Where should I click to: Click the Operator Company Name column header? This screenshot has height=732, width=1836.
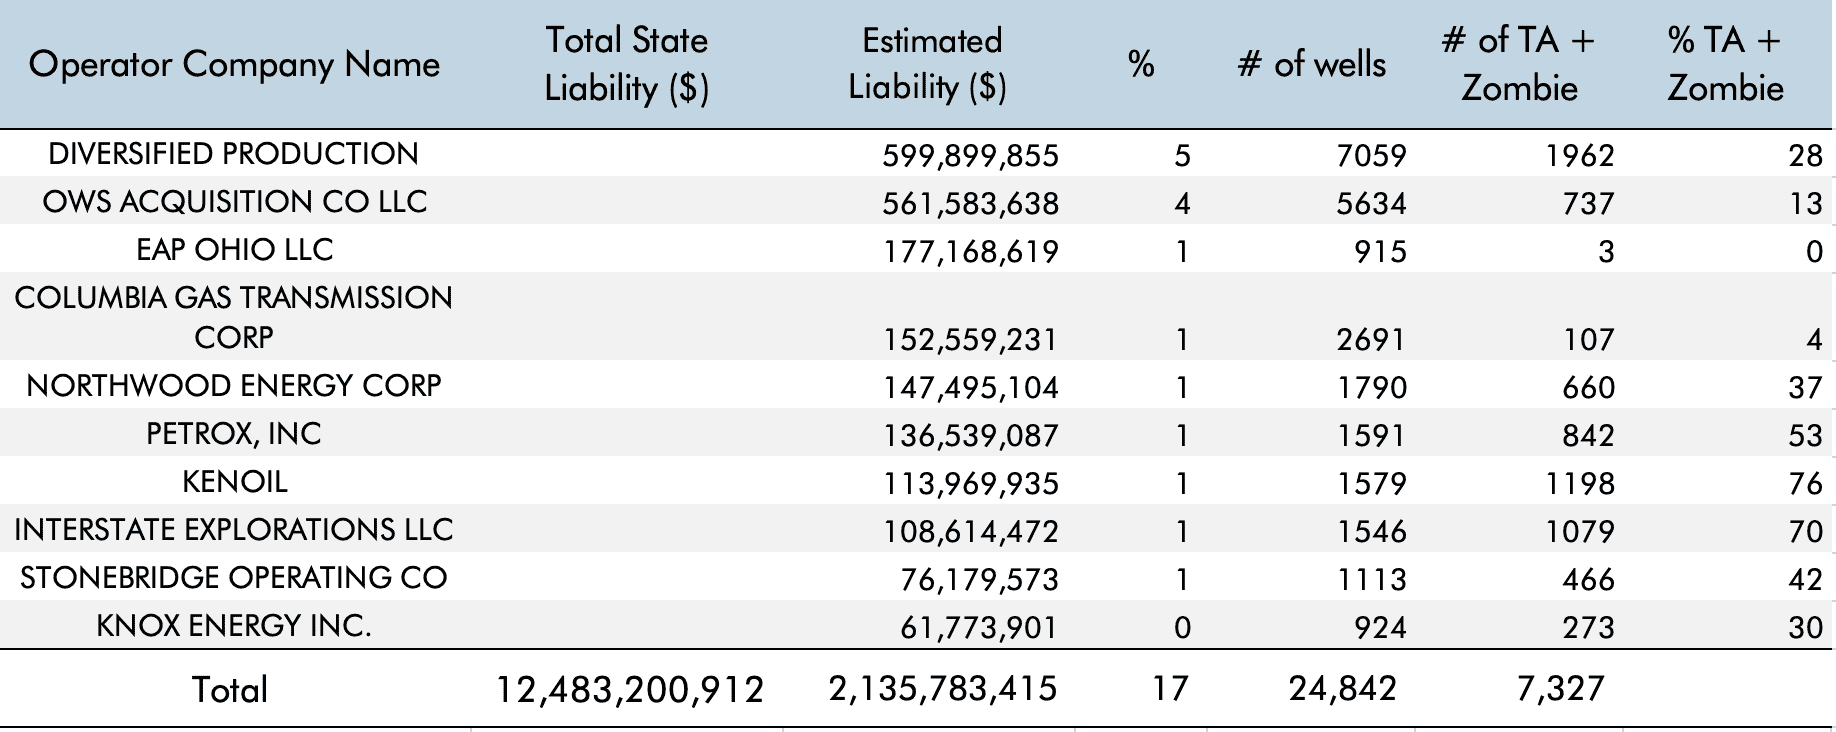pos(234,65)
